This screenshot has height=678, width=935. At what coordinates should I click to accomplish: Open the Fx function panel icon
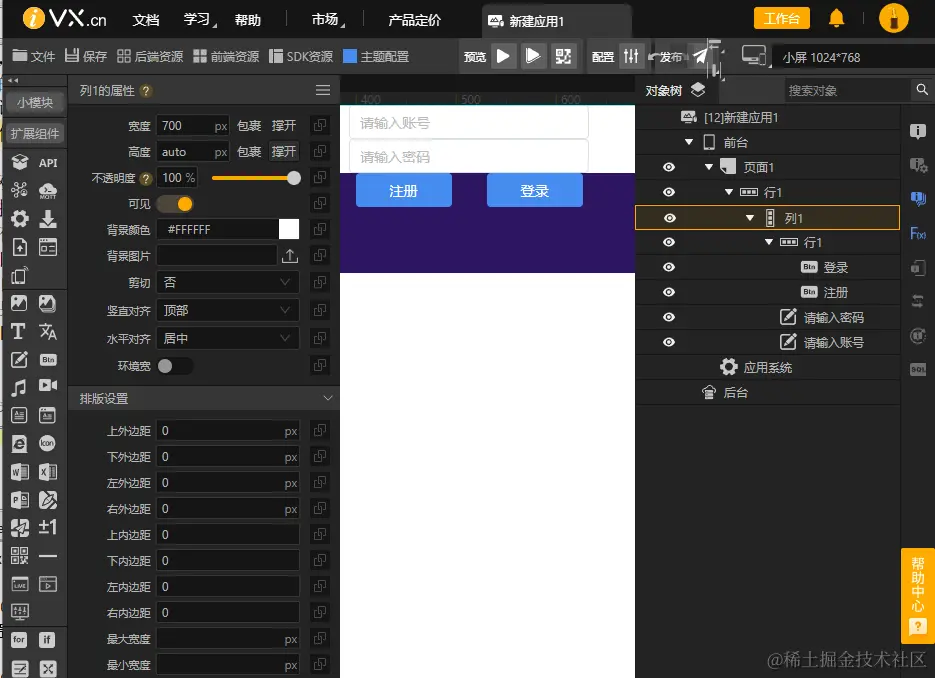918,233
